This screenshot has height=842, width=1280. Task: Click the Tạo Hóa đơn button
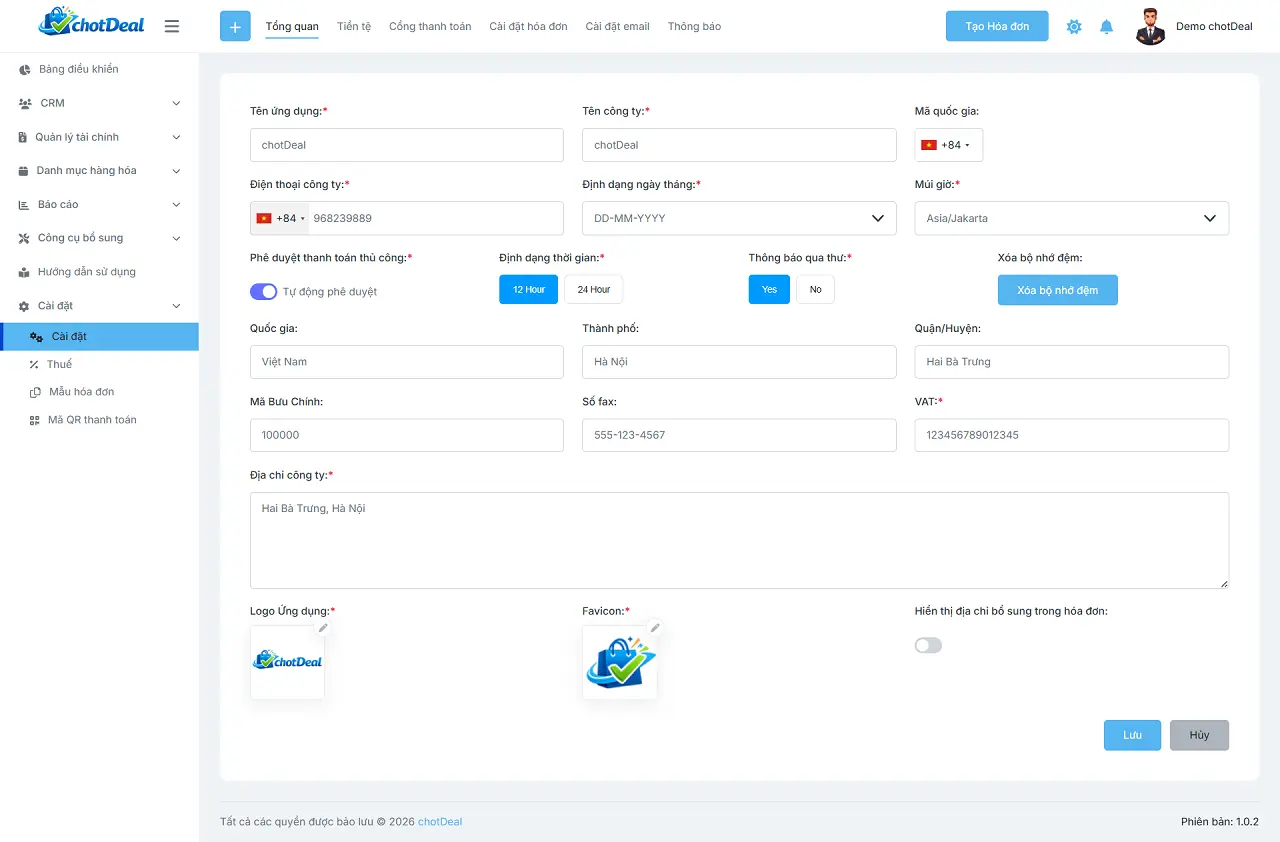(996, 26)
